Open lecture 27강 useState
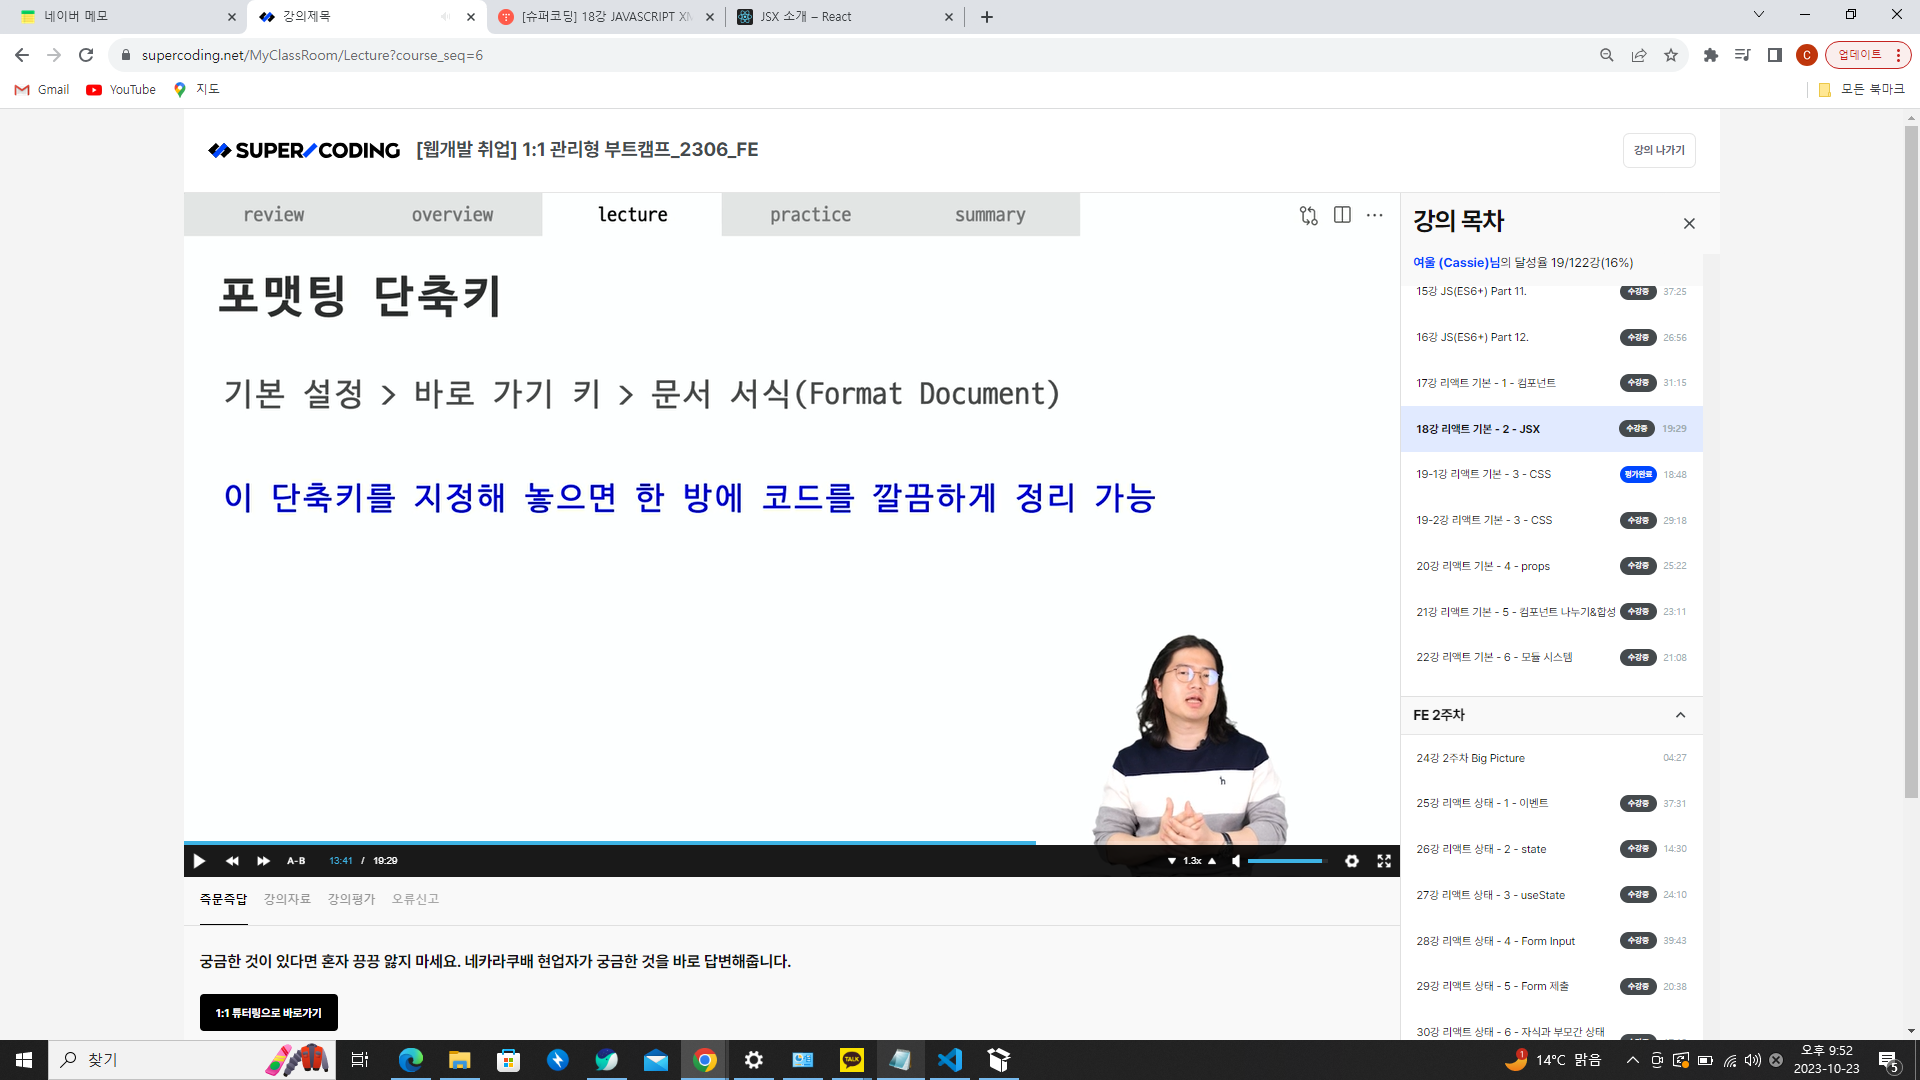 coord(1551,895)
